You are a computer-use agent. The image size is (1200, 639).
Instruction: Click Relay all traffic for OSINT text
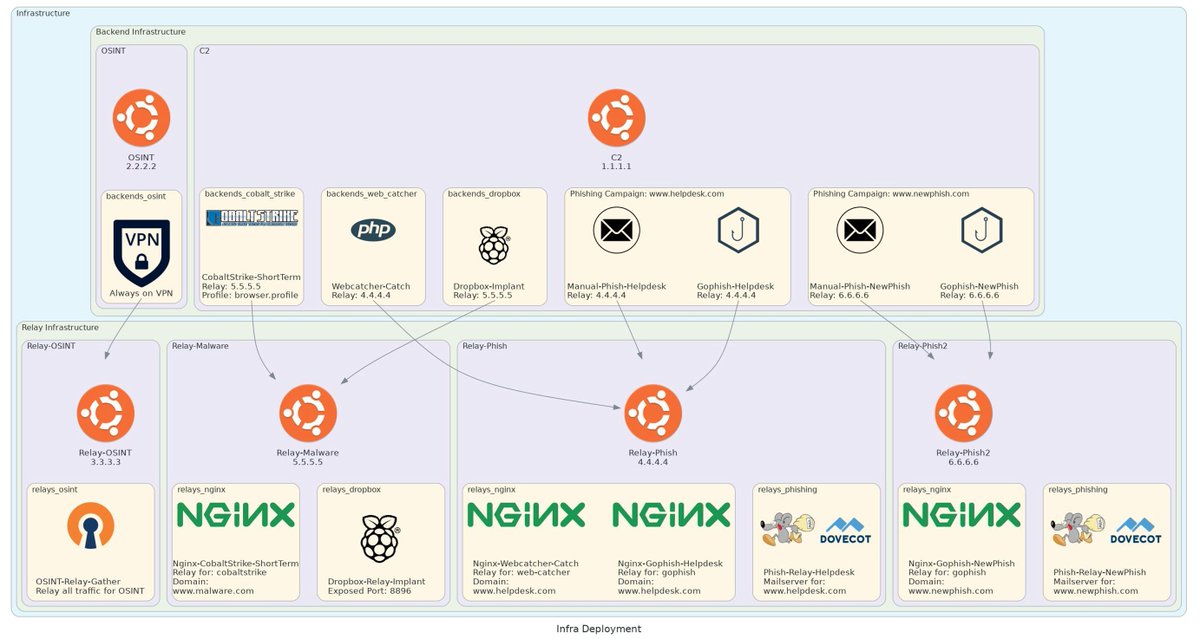click(x=90, y=591)
